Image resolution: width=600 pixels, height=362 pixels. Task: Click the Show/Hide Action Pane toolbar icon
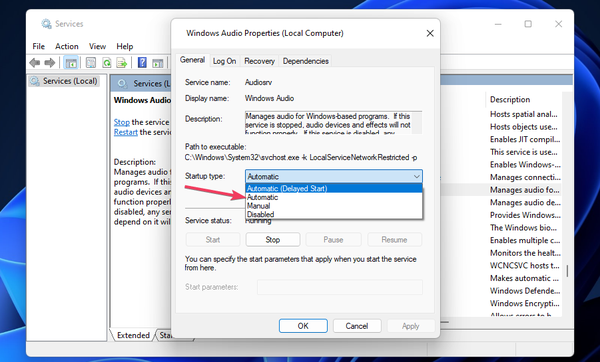click(158, 63)
